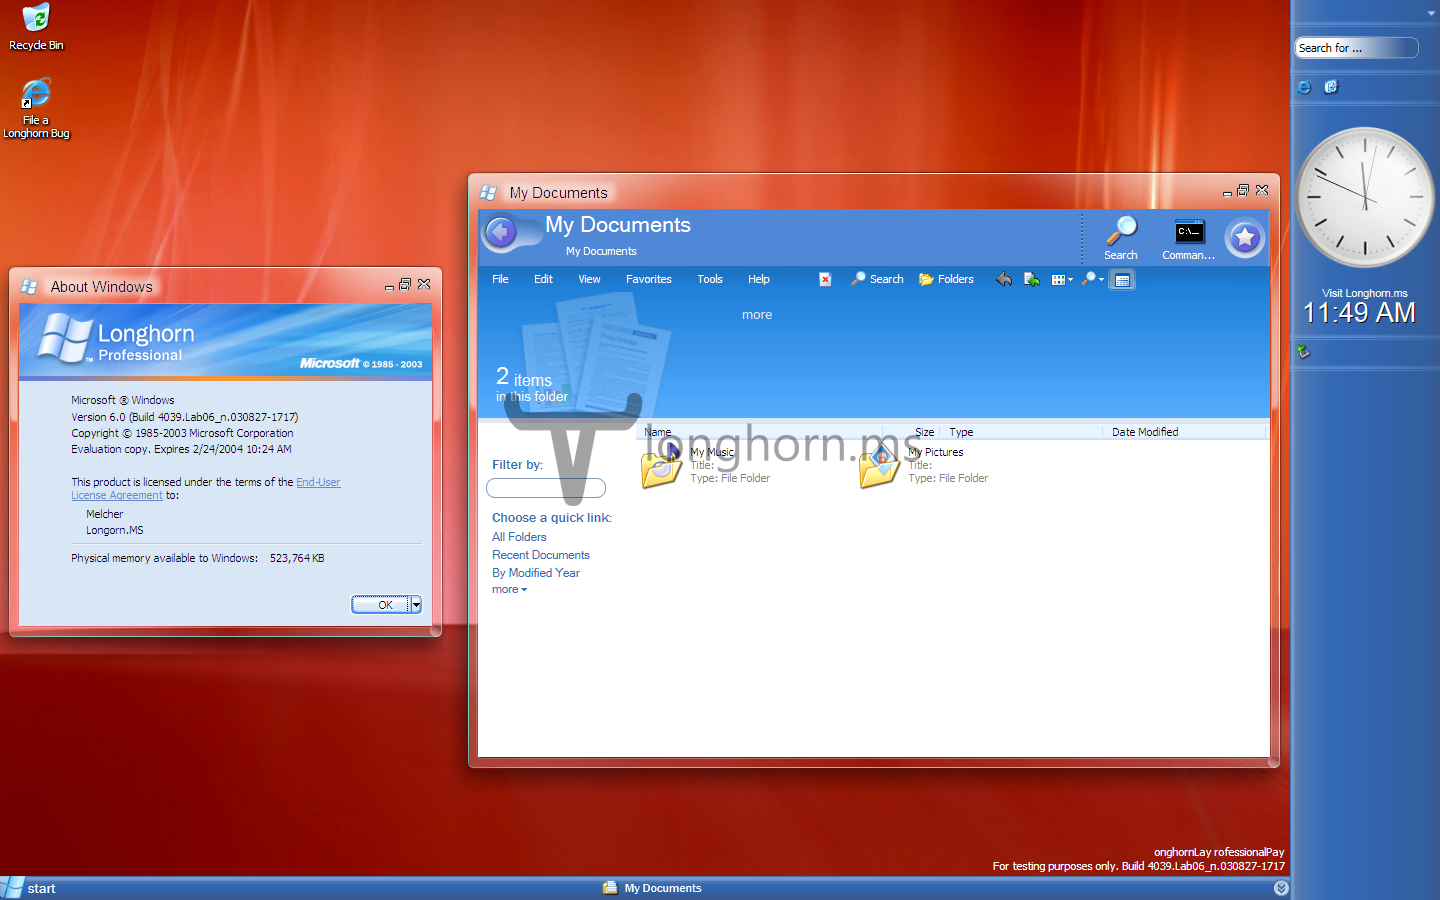This screenshot has width=1440, height=900.
Task: Sort by the Type column header
Action: [x=1022, y=432]
